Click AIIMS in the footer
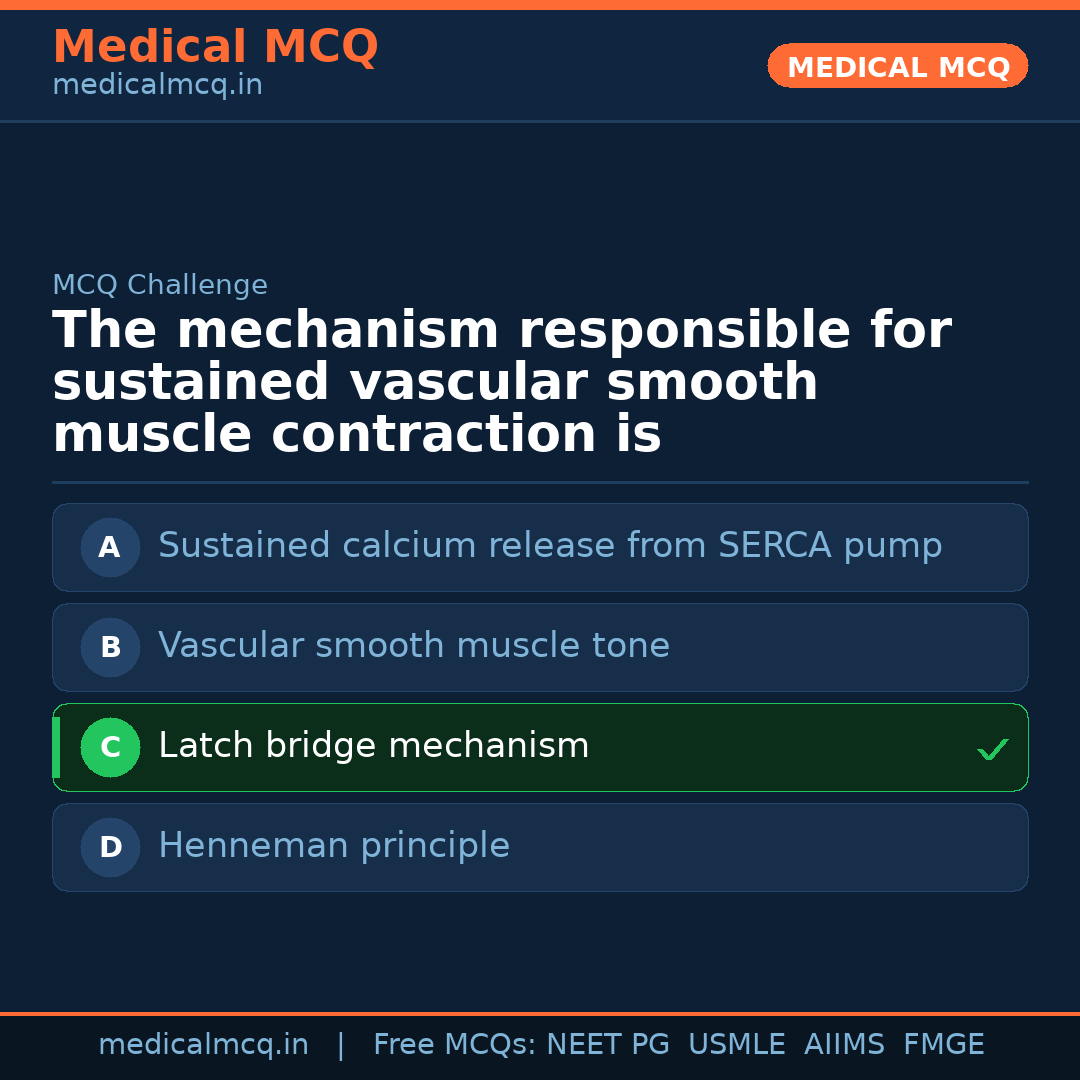 tap(844, 1045)
